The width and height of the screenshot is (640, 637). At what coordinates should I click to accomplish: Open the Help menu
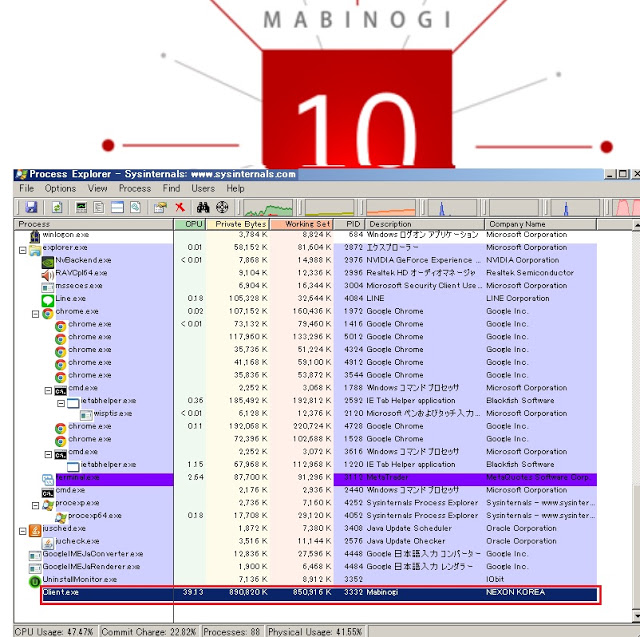pyautogui.click(x=235, y=188)
